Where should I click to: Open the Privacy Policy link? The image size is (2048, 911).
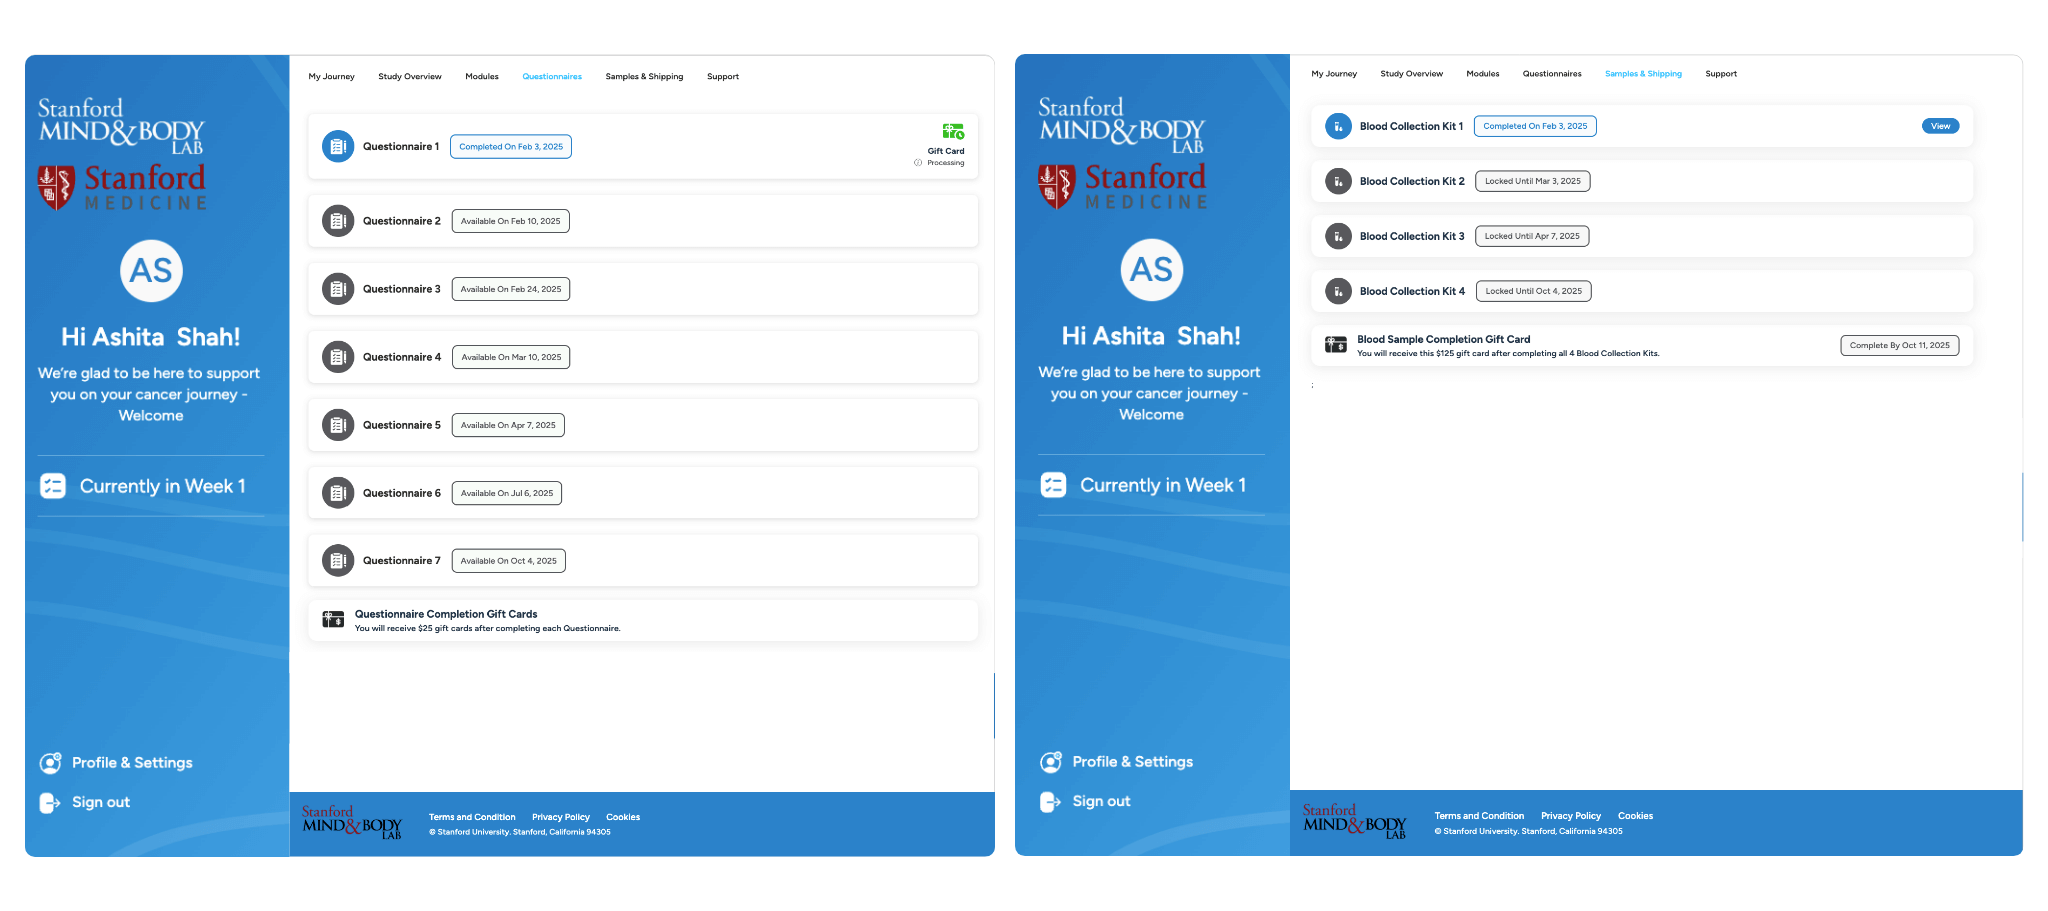point(560,817)
